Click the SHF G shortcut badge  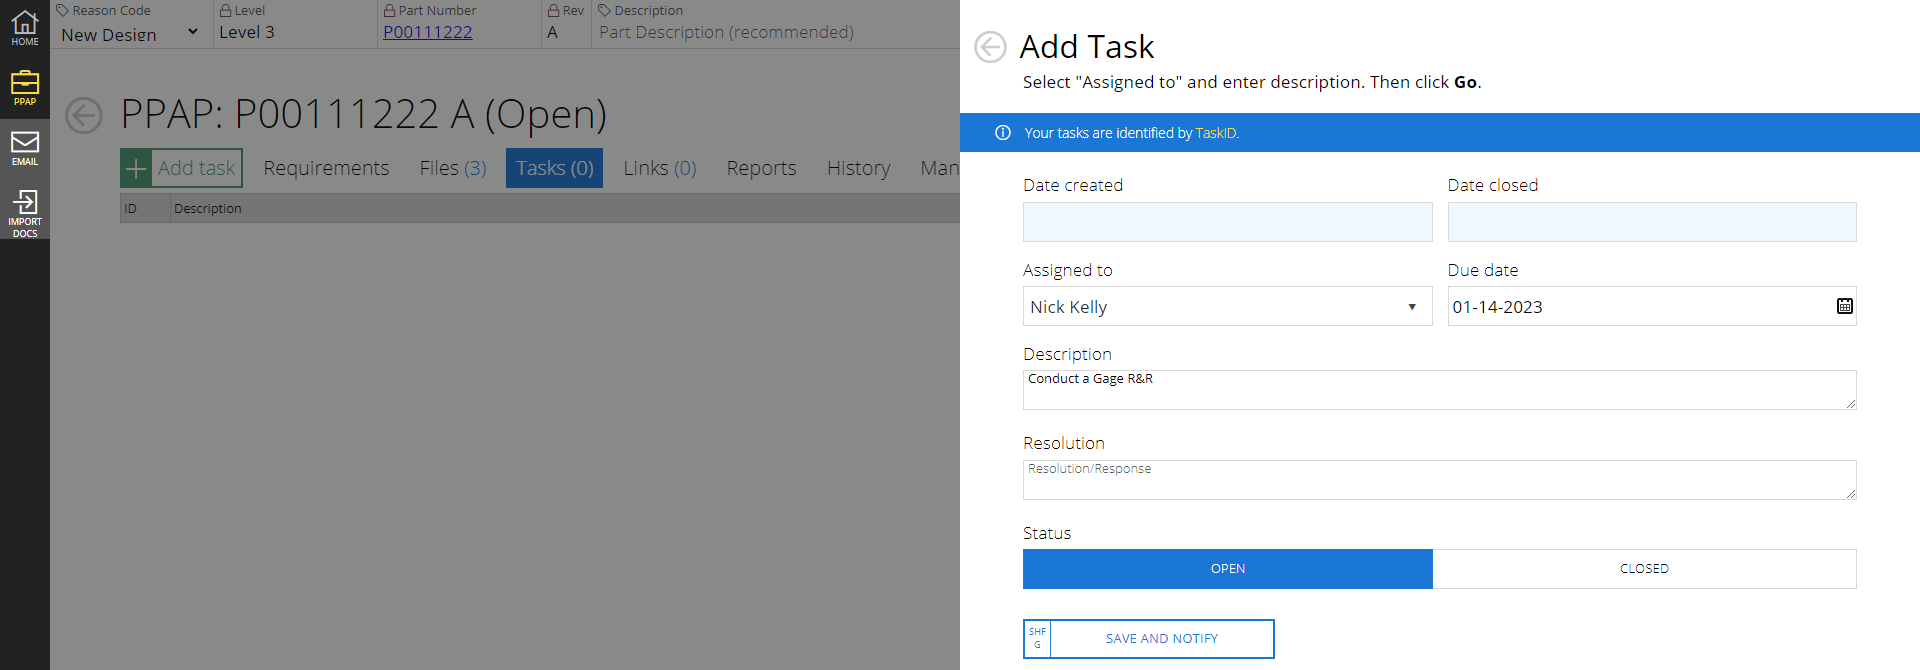[1037, 639]
